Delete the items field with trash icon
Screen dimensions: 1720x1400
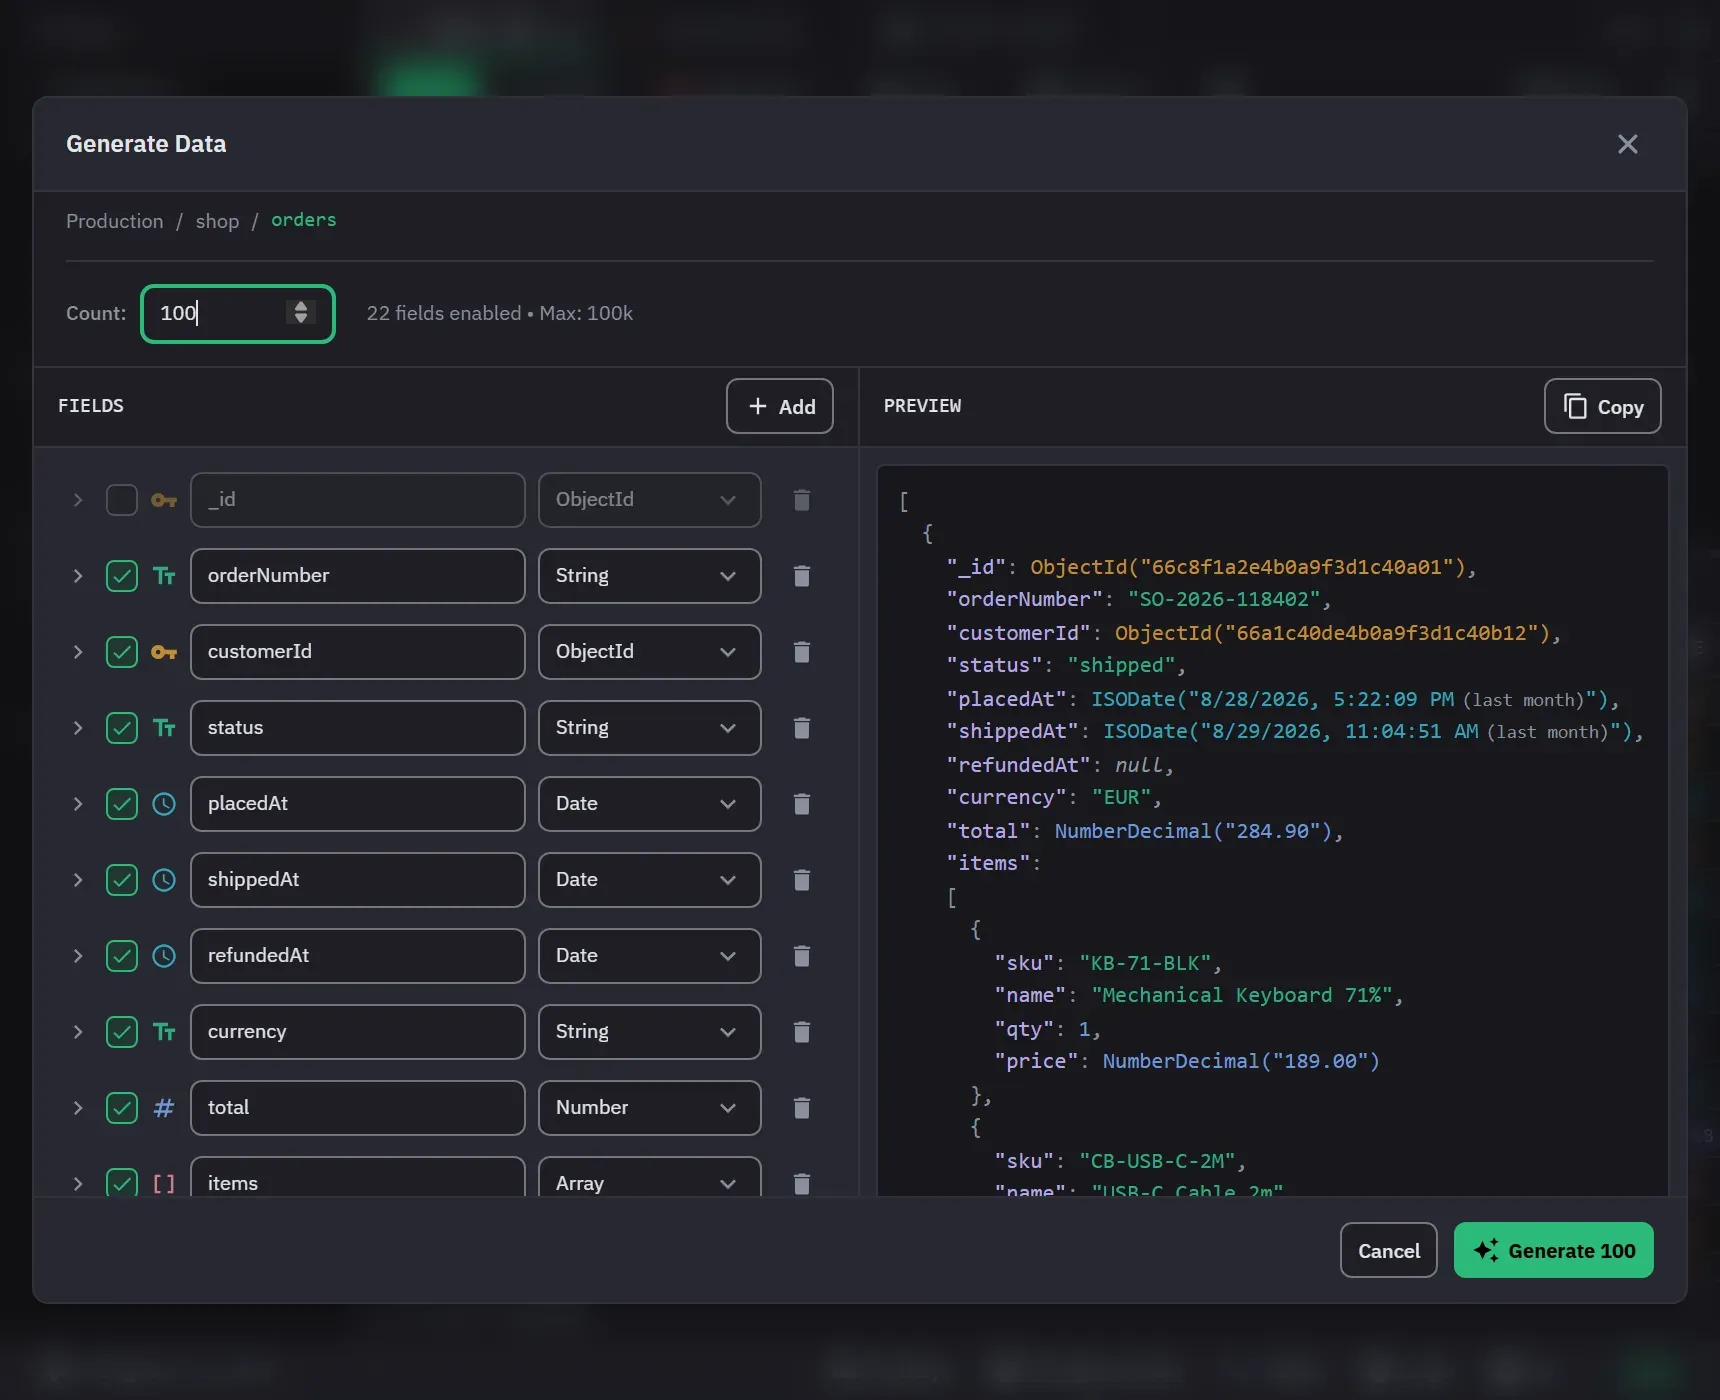click(801, 1184)
